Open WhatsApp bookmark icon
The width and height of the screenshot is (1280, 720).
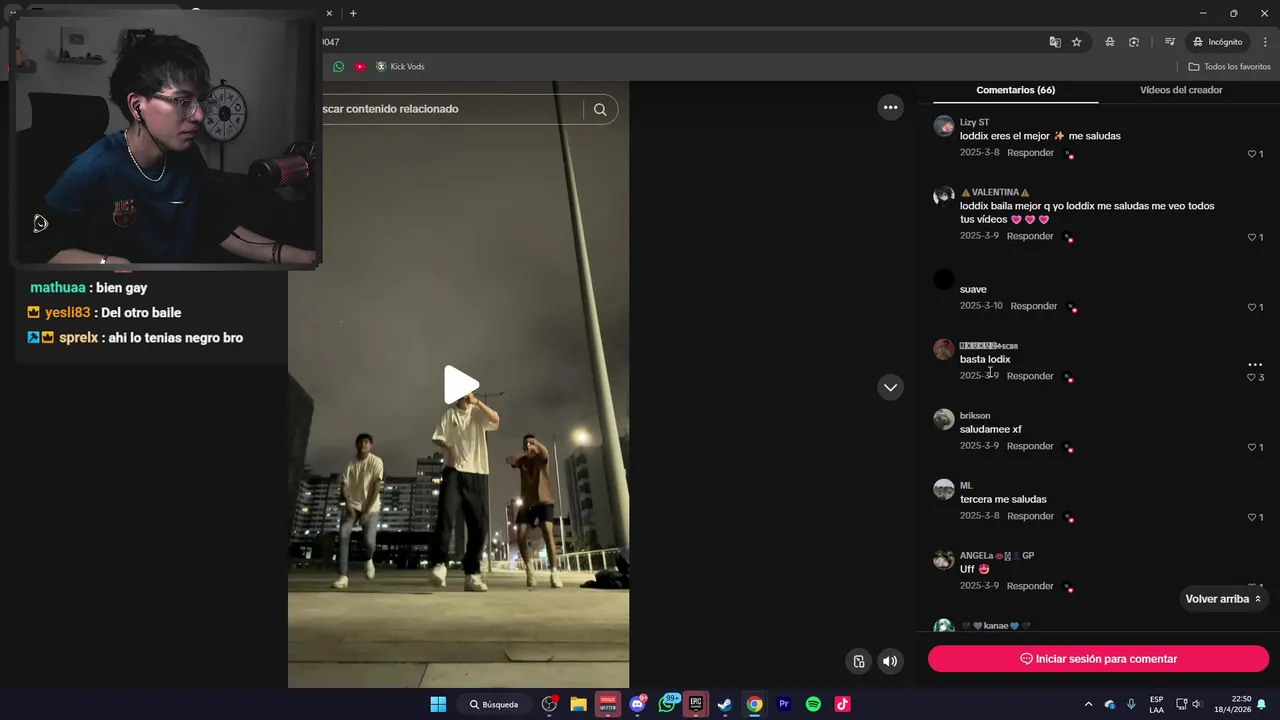pos(338,67)
